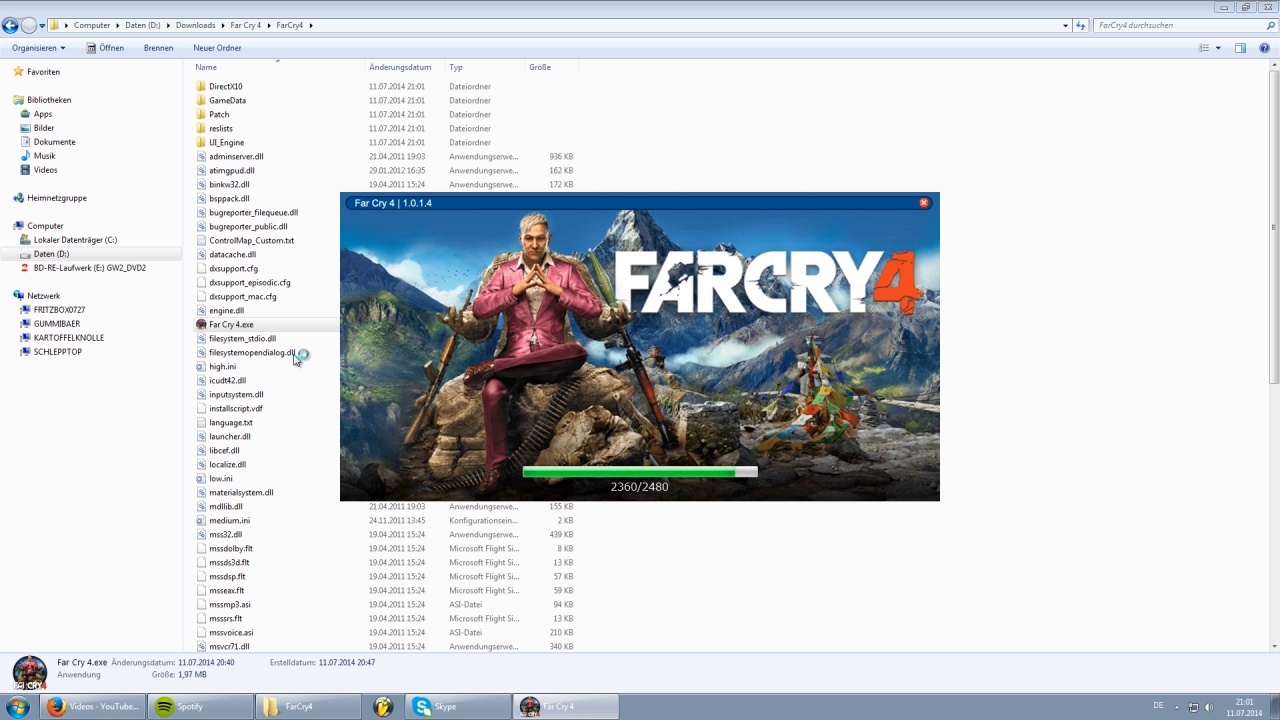This screenshot has height=720, width=1280.
Task: Click the Explorer back navigation arrow
Action: [x=11, y=25]
